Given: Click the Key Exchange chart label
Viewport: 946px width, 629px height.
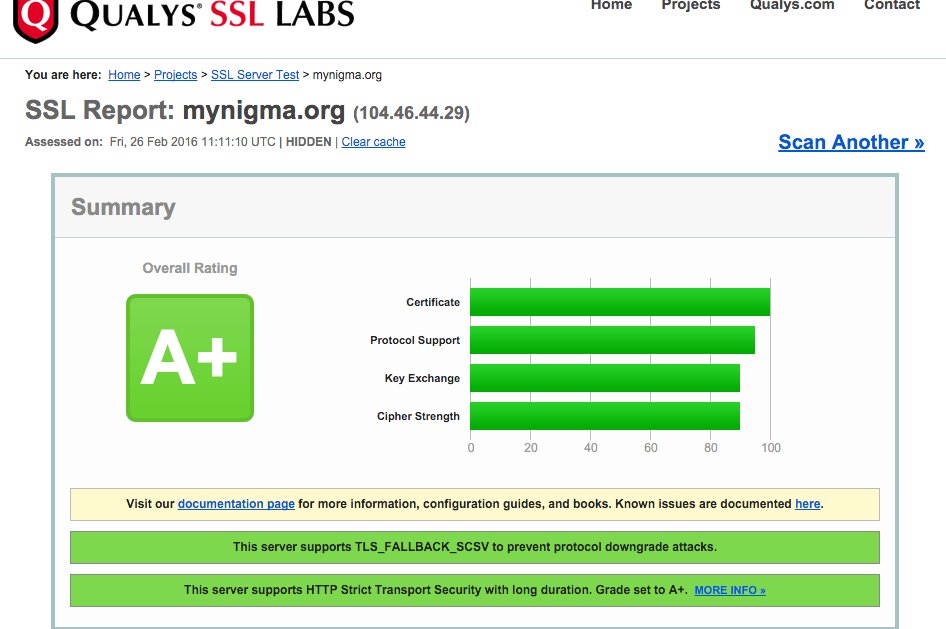Looking at the screenshot, I should 422,378.
